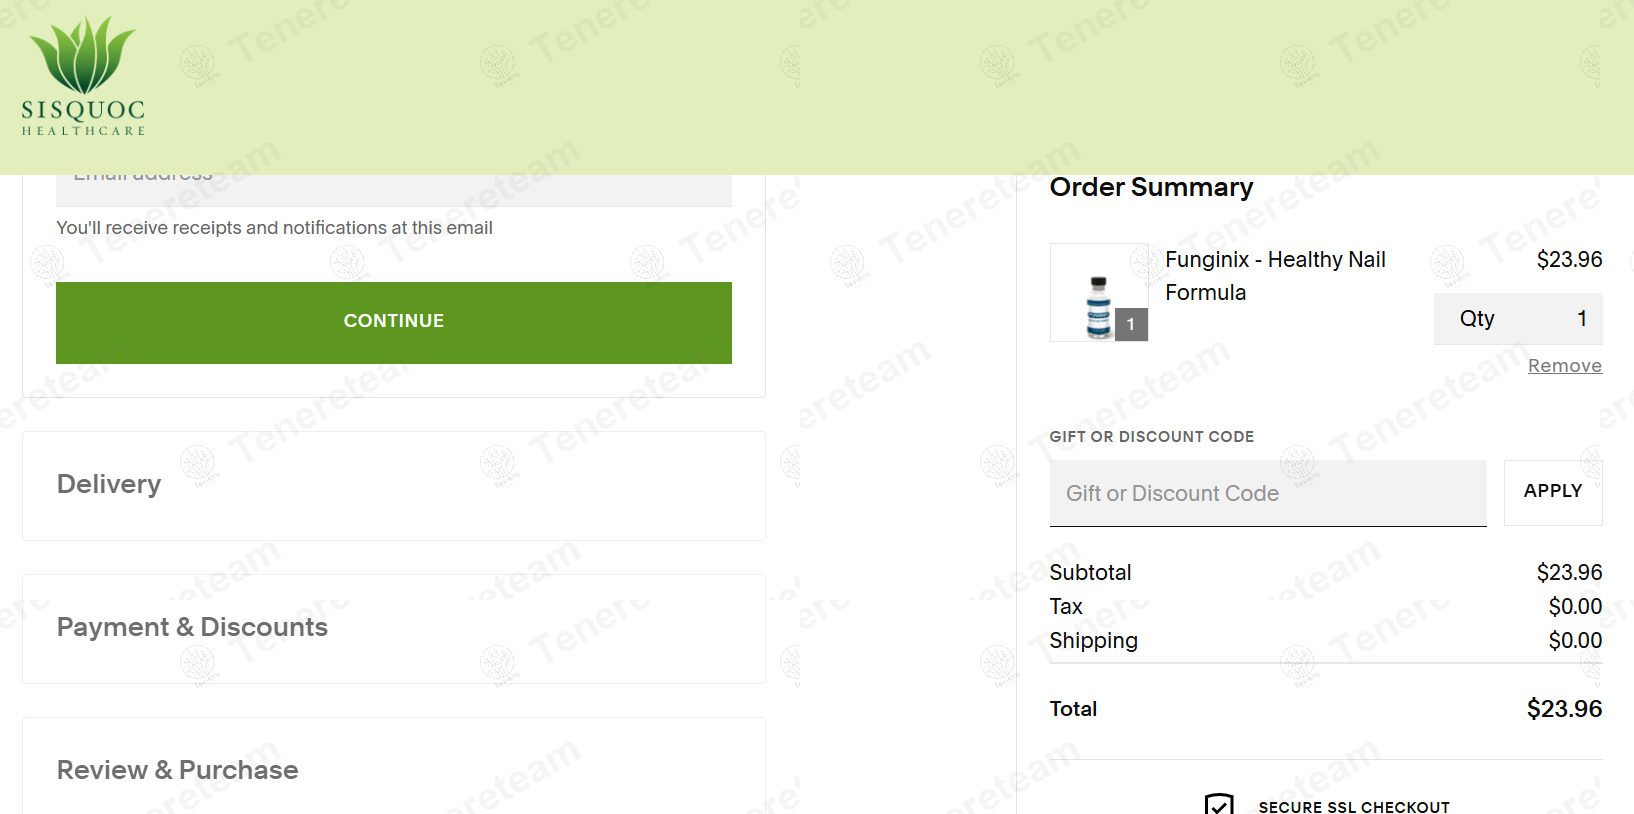The image size is (1634, 814).
Task: Click the quantity badge on product image
Action: tap(1131, 324)
